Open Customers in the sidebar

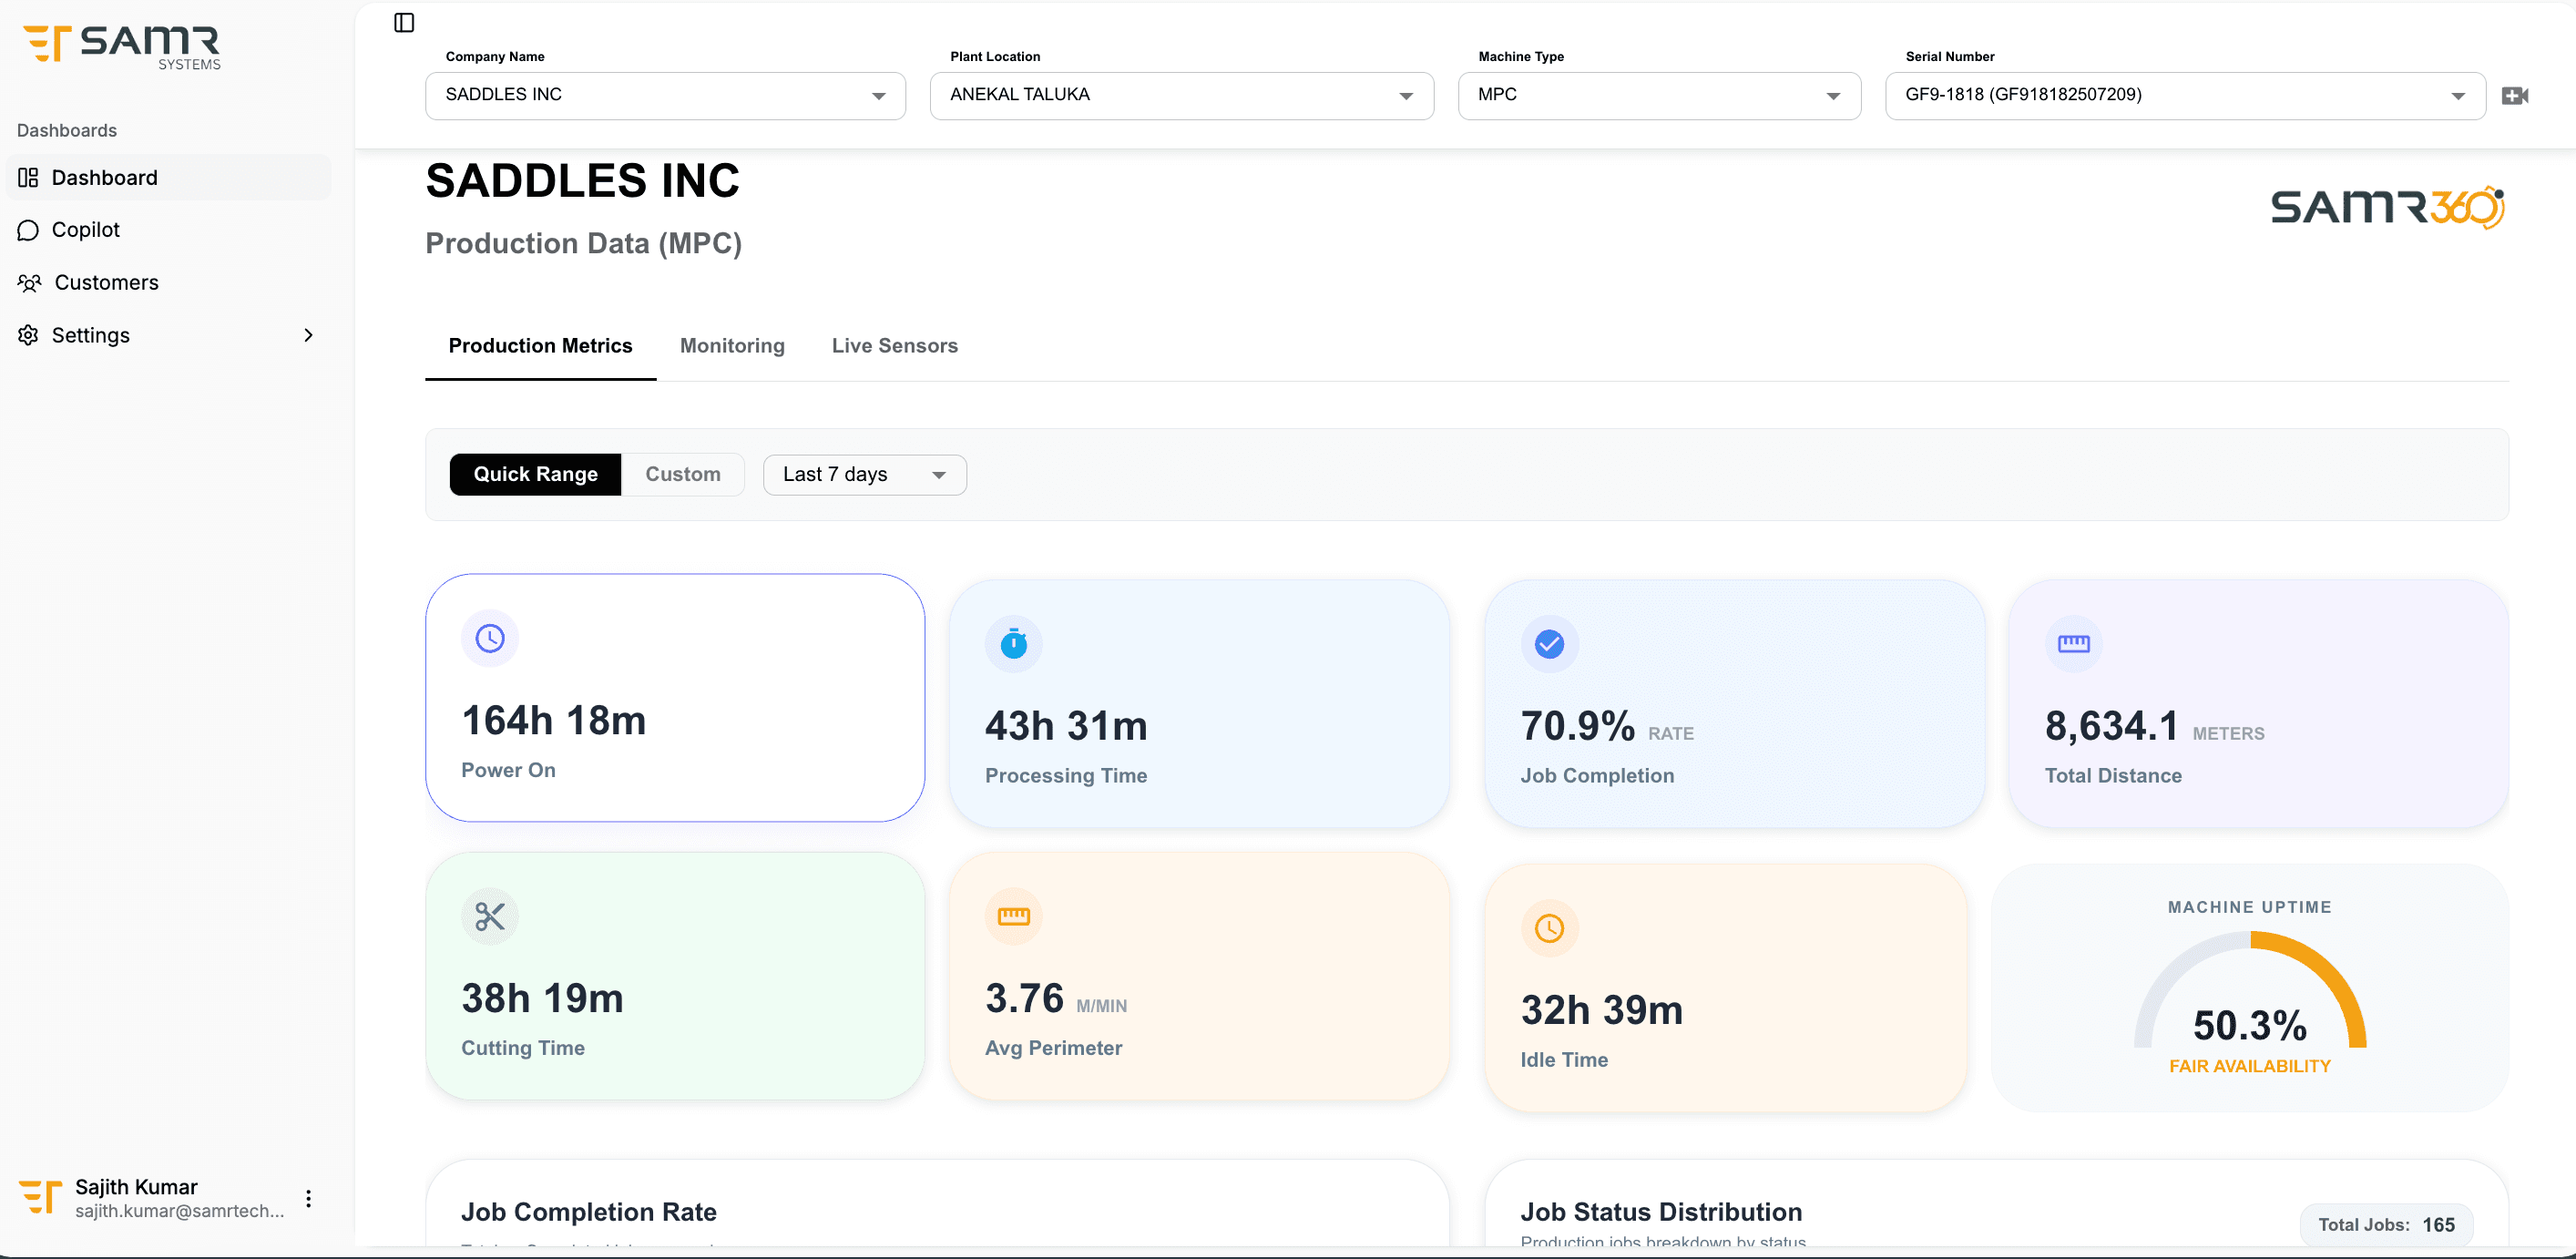pos(168,283)
